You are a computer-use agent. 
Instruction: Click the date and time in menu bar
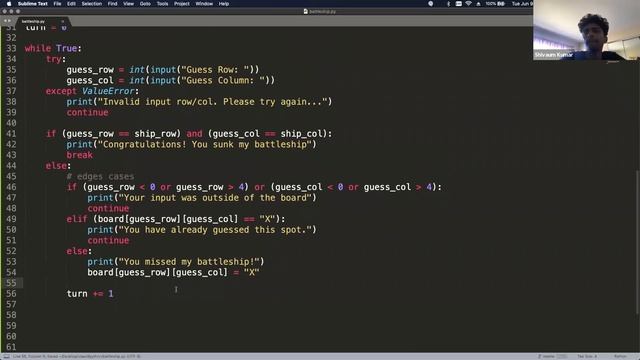click(522, 4)
